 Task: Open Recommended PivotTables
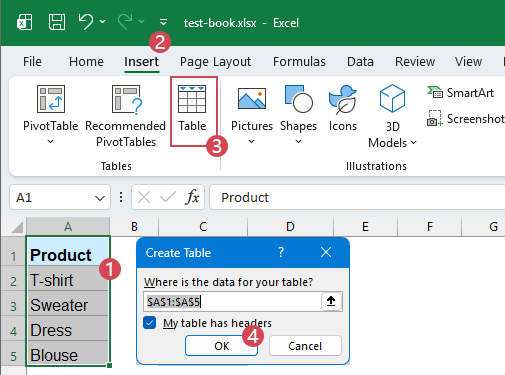pyautogui.click(x=126, y=115)
